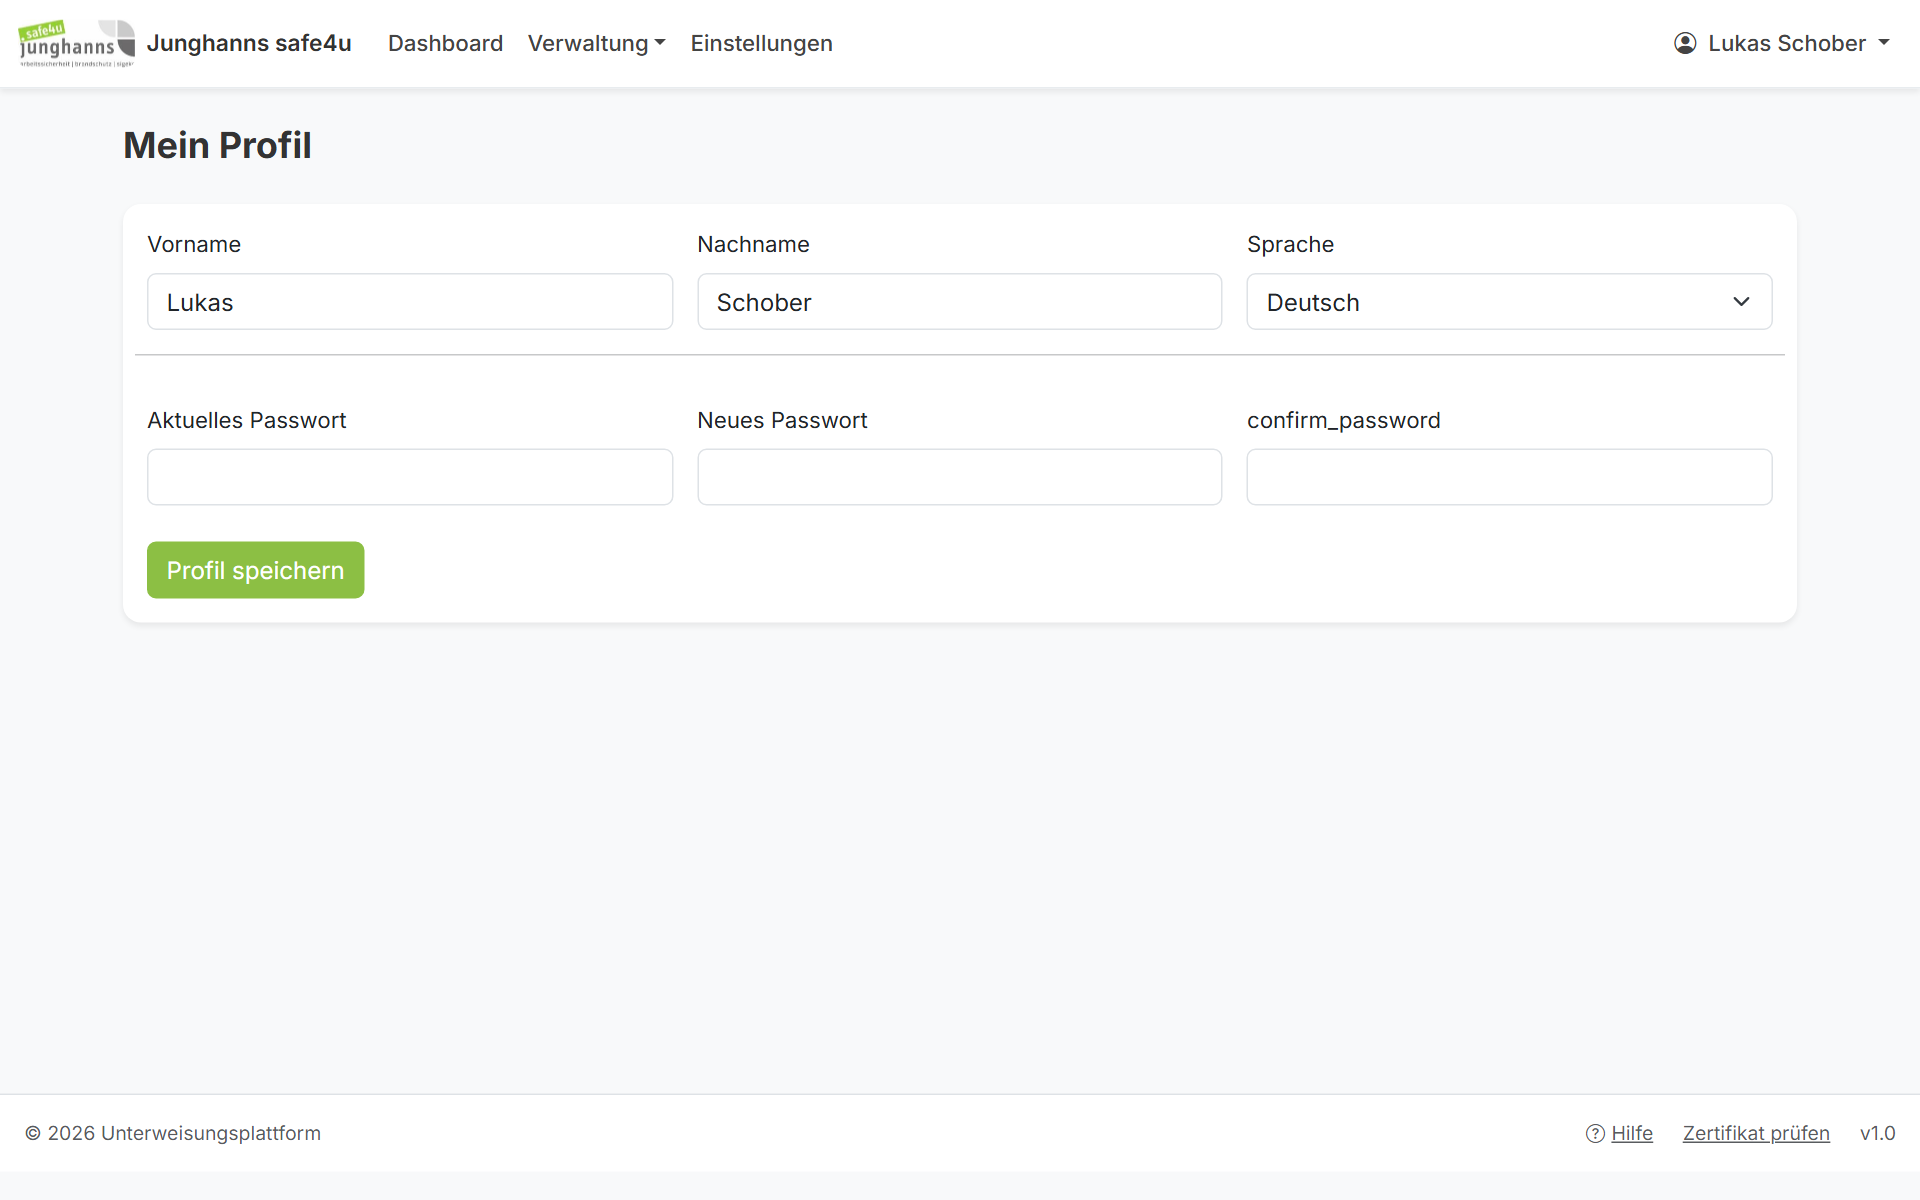Image resolution: width=1920 pixels, height=1200 pixels.
Task: Open the Sprache language selector
Action: (x=1509, y=302)
